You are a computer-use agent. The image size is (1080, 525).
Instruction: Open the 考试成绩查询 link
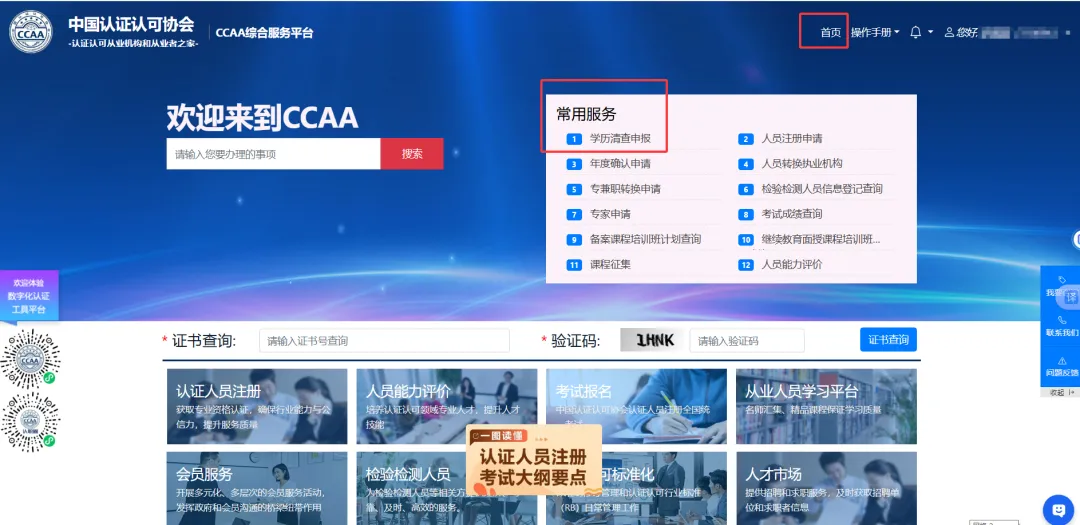pyautogui.click(x=791, y=214)
